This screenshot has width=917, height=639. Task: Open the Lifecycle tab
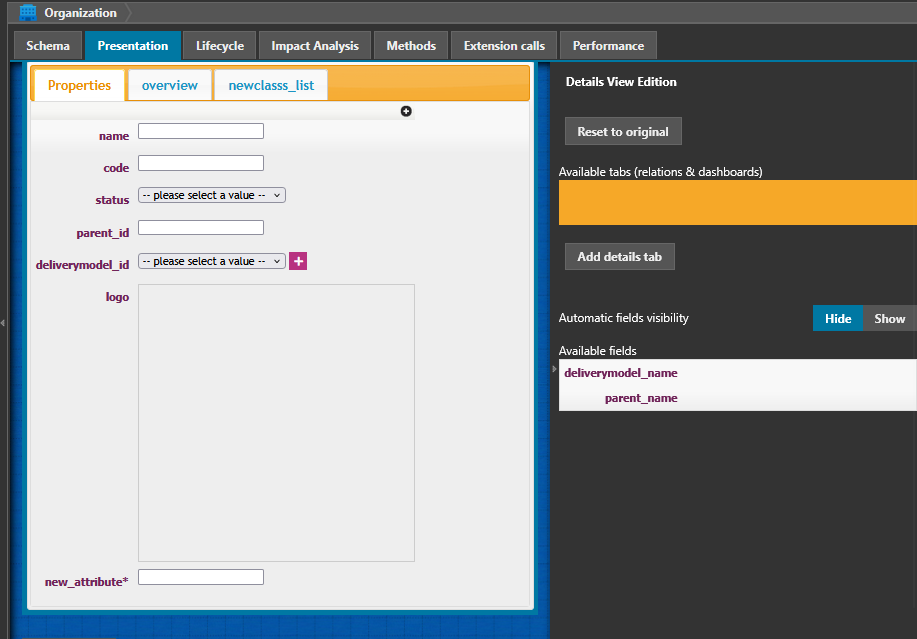coord(220,46)
